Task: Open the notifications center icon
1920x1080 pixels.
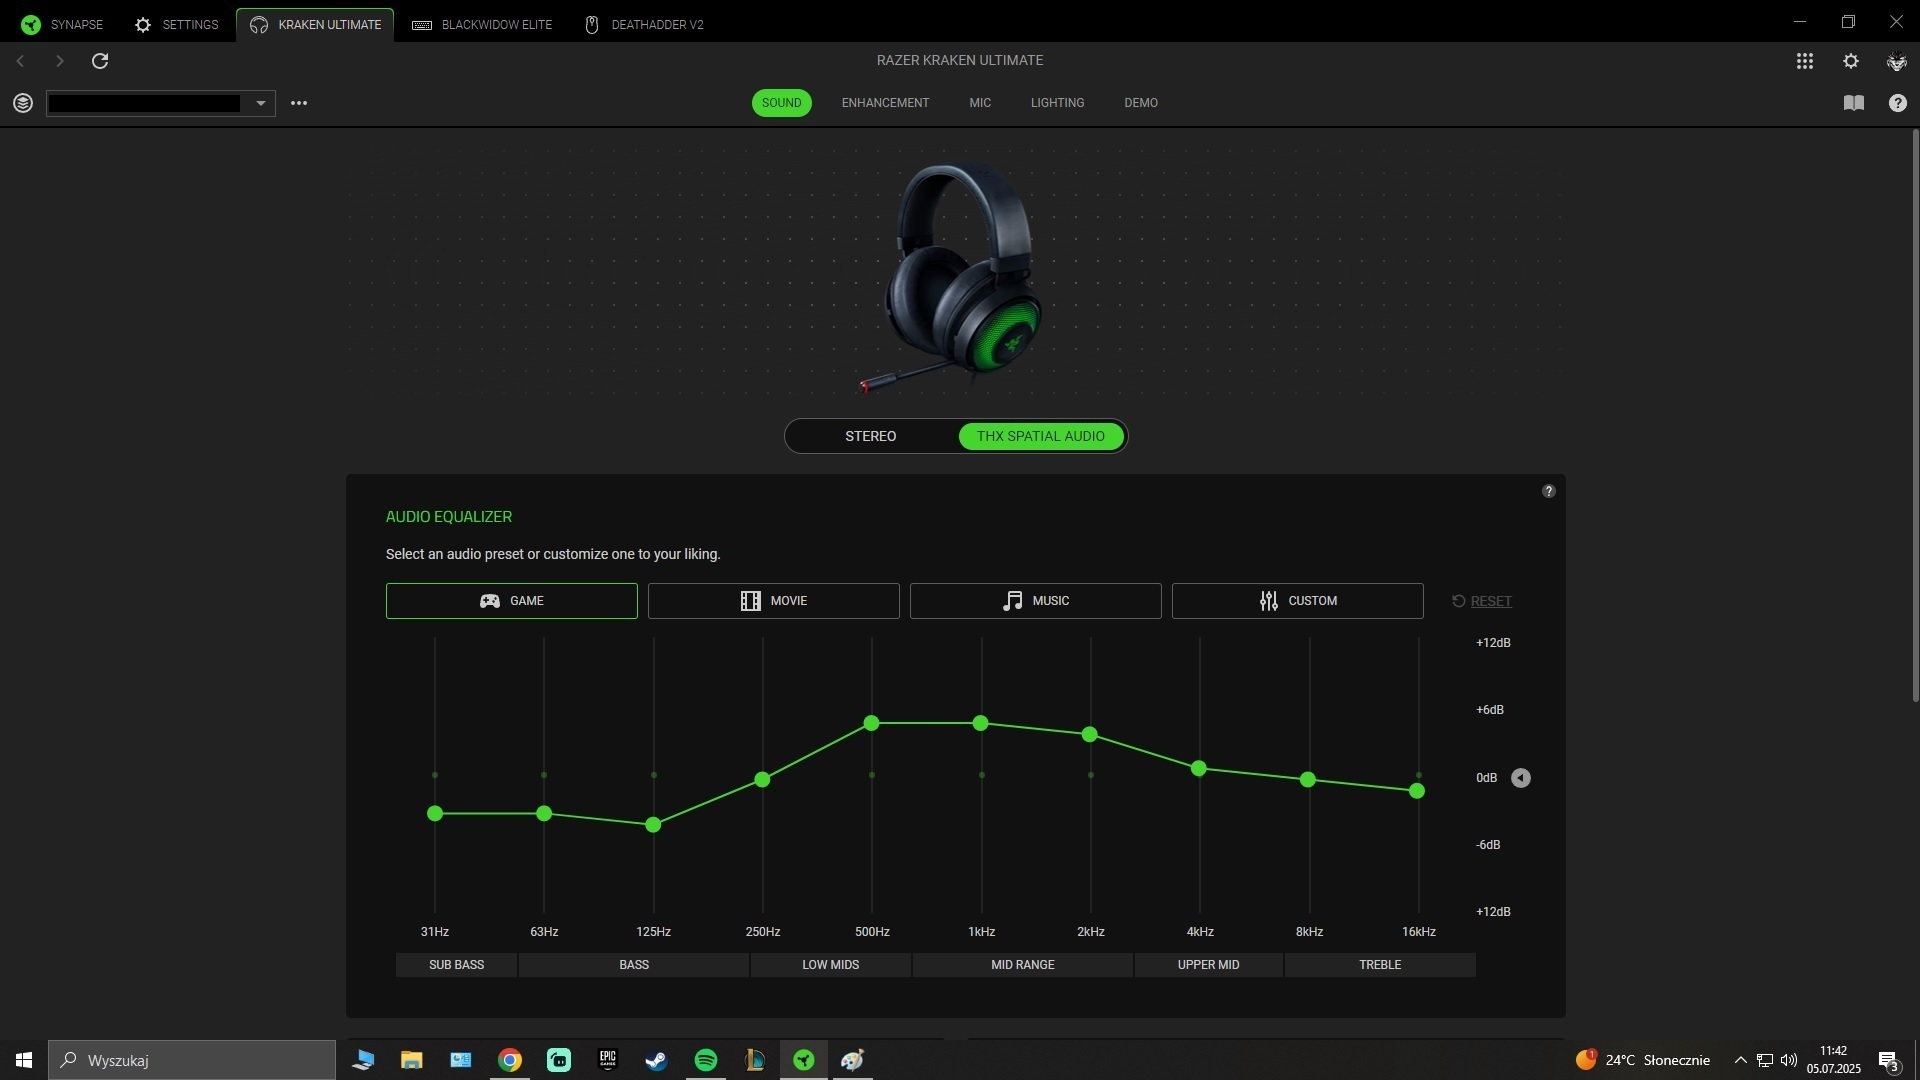Action: (x=1888, y=1060)
